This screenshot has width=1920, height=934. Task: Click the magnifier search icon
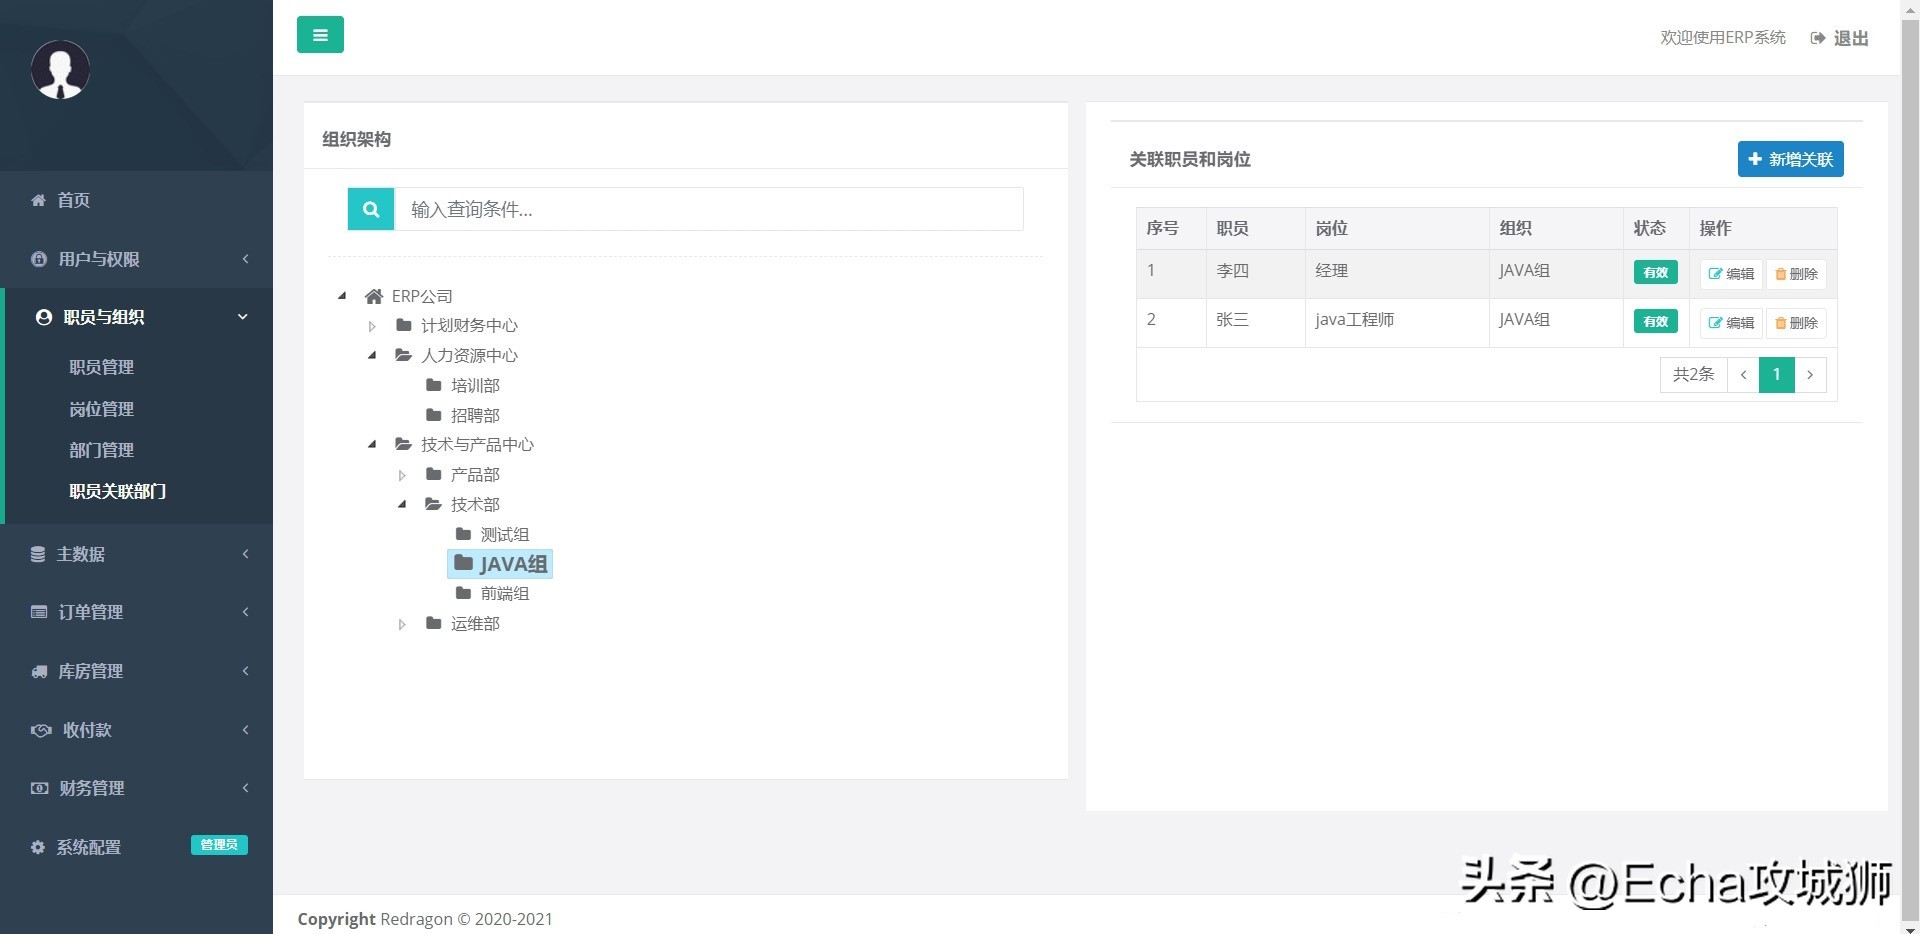(370, 209)
